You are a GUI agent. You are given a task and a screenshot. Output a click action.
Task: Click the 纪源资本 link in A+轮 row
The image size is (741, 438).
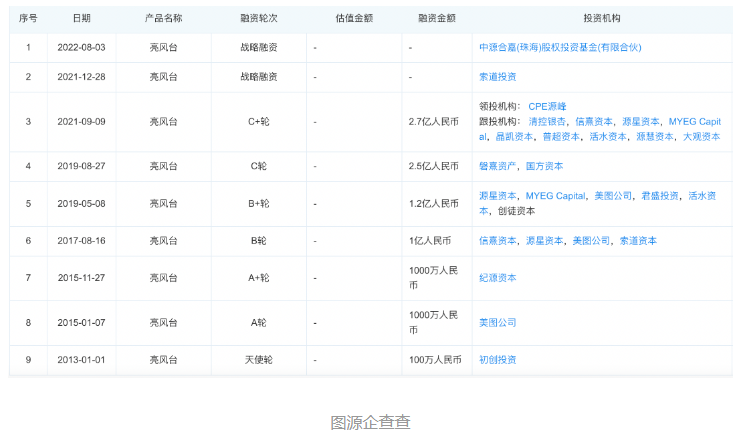pos(497,277)
